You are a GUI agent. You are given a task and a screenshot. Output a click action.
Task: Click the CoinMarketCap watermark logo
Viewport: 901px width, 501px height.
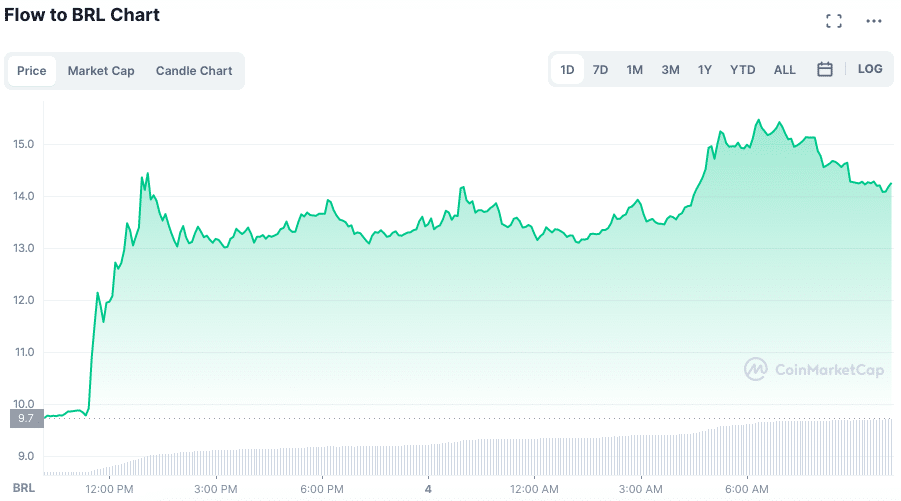click(x=814, y=370)
